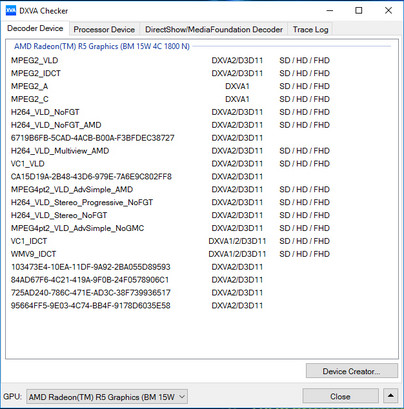This screenshot has width=404, height=409.
Task: Click SD / HD / FHD in MPEG2_VLD row
Action: coord(304,60)
